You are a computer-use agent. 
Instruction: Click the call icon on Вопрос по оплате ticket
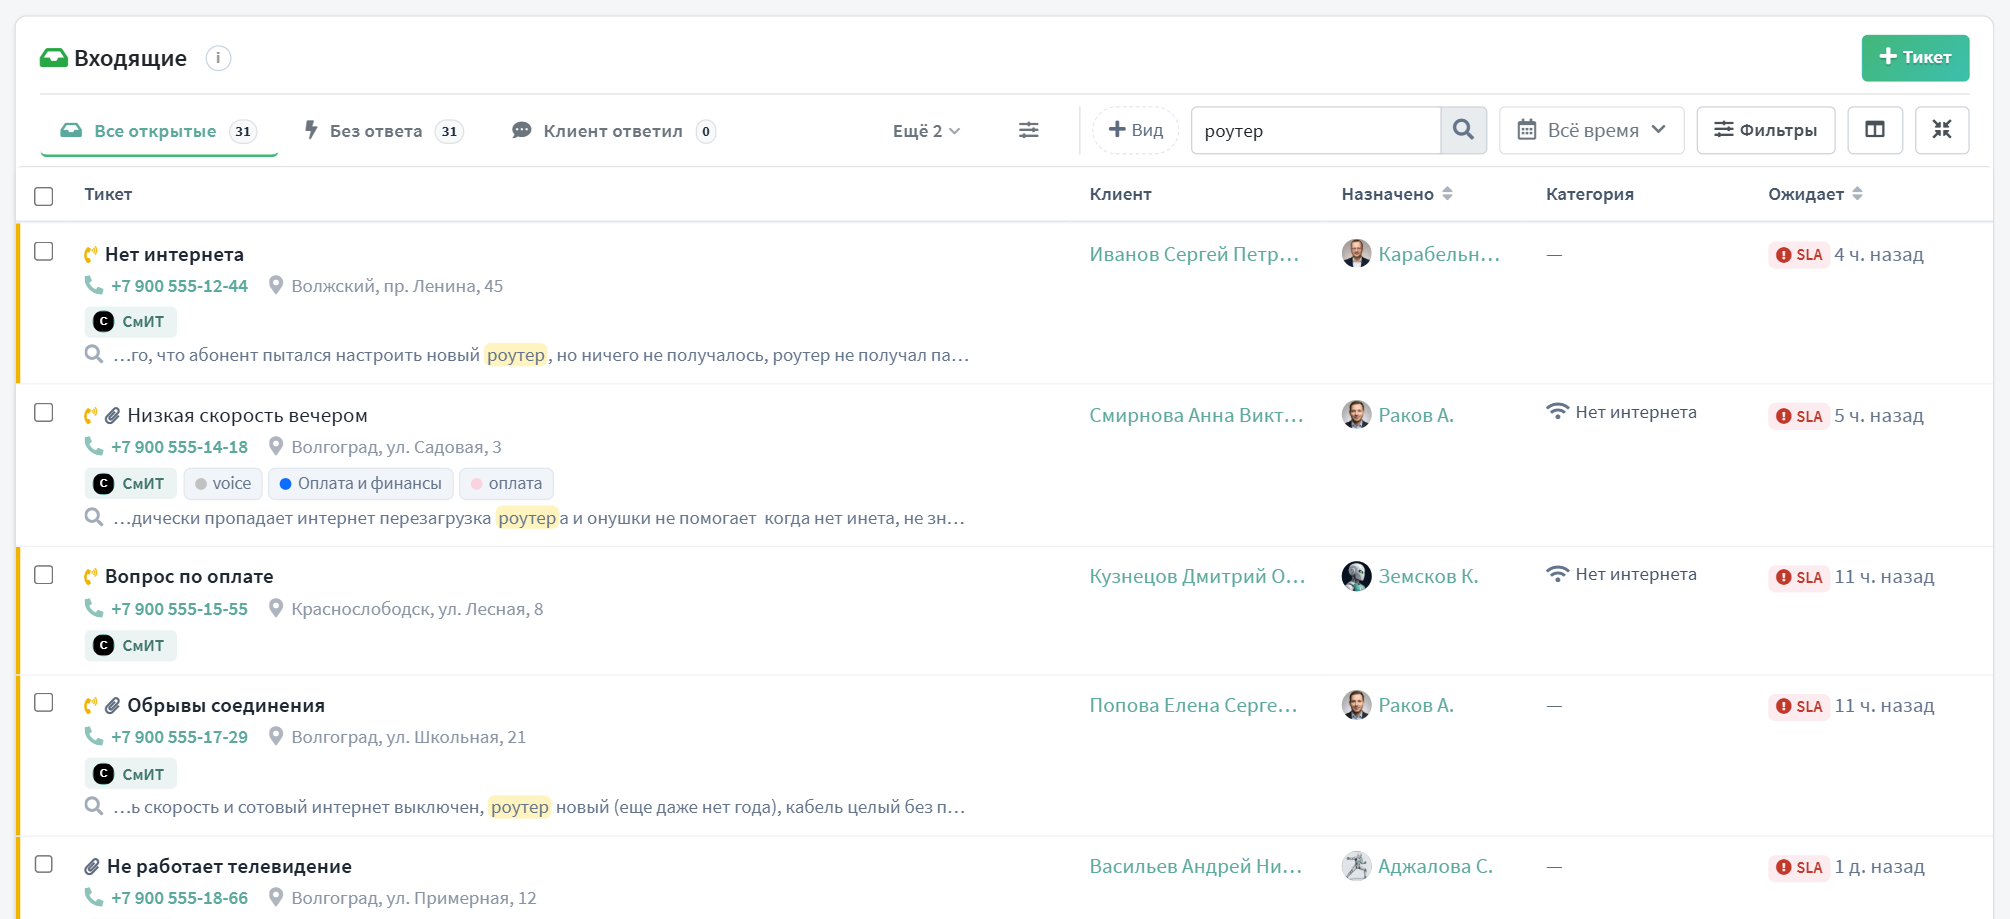click(x=91, y=577)
